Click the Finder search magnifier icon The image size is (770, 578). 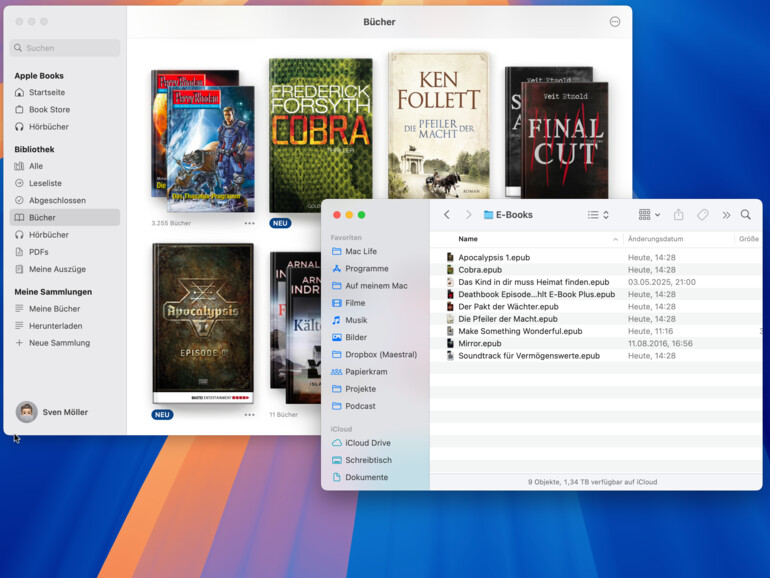(745, 215)
